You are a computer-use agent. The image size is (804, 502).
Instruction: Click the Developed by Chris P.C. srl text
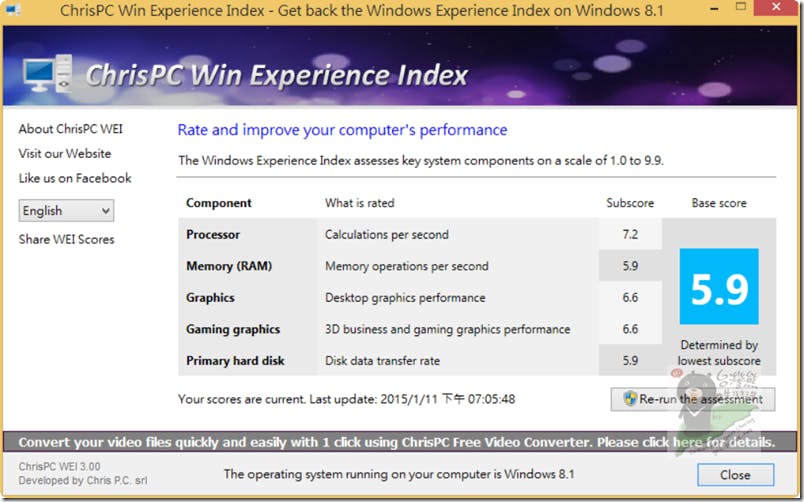[83, 480]
